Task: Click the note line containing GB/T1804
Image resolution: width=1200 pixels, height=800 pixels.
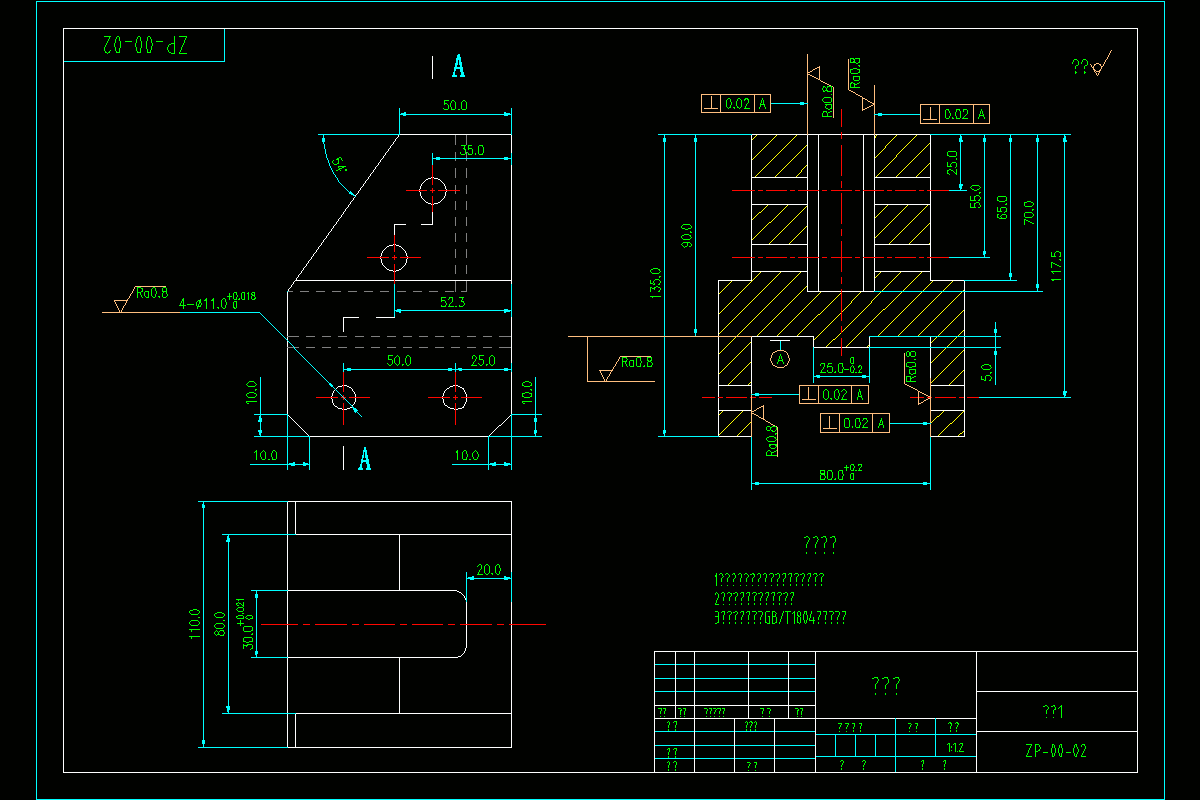Action: 781,618
